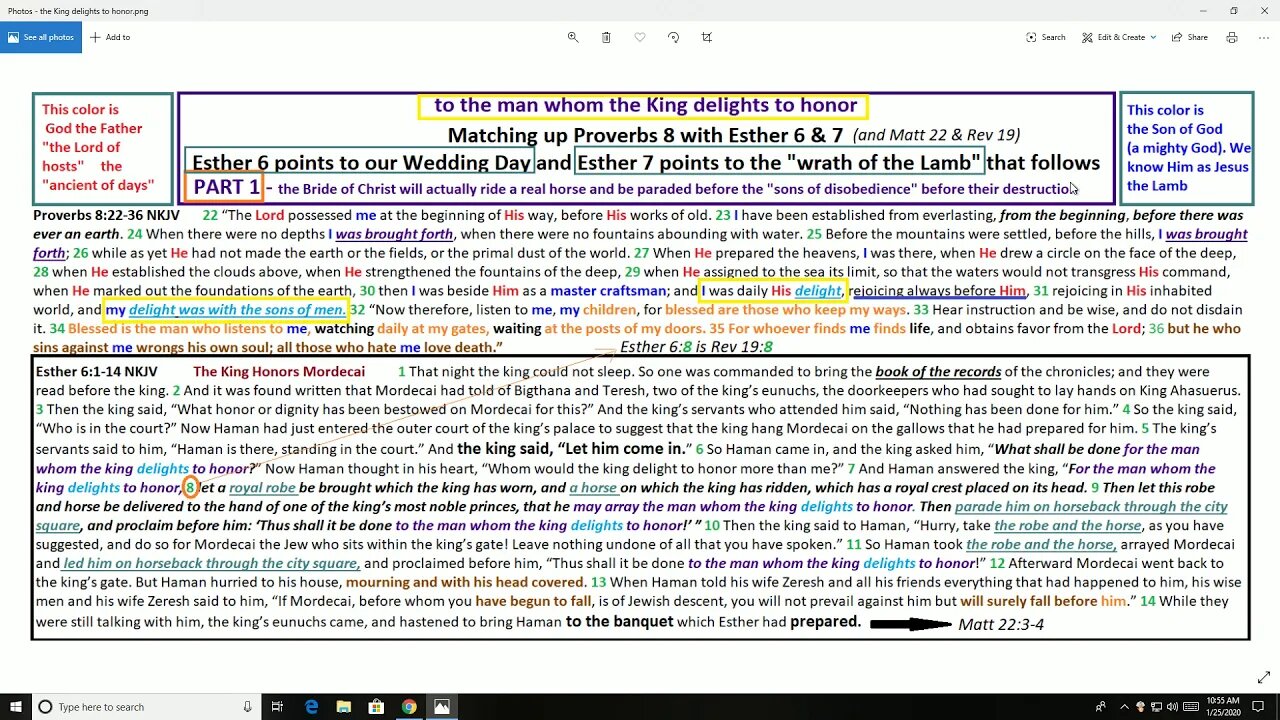The width and height of the screenshot is (1280, 720).
Task: Expand the Edit & Create dropdown
Action: [1118, 37]
